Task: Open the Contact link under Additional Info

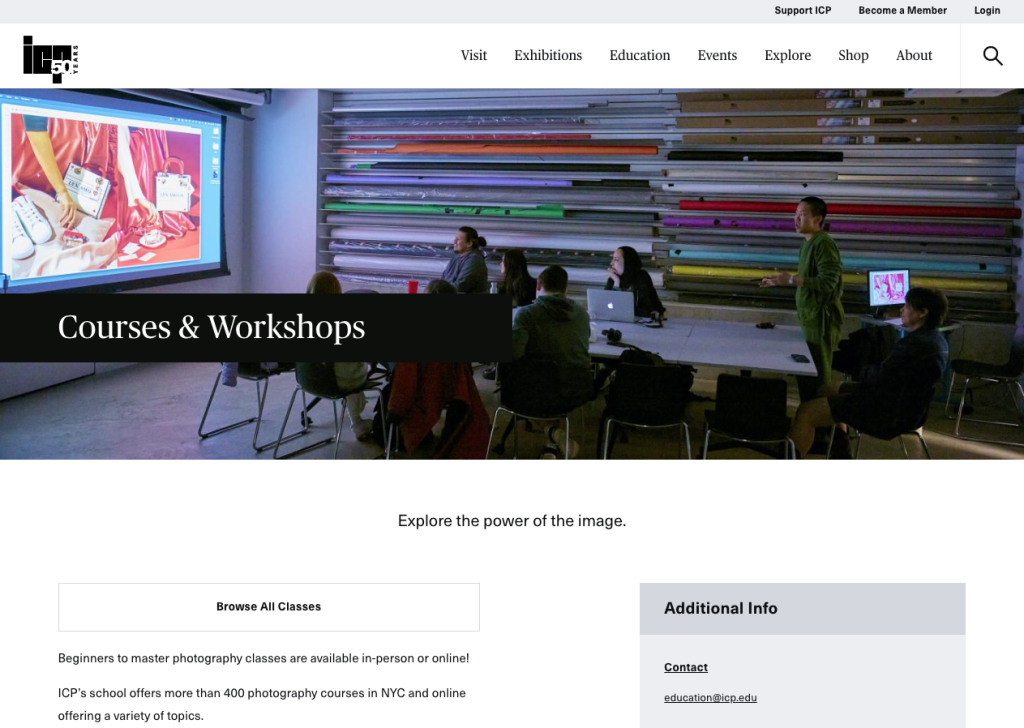Action: pyautogui.click(x=685, y=667)
